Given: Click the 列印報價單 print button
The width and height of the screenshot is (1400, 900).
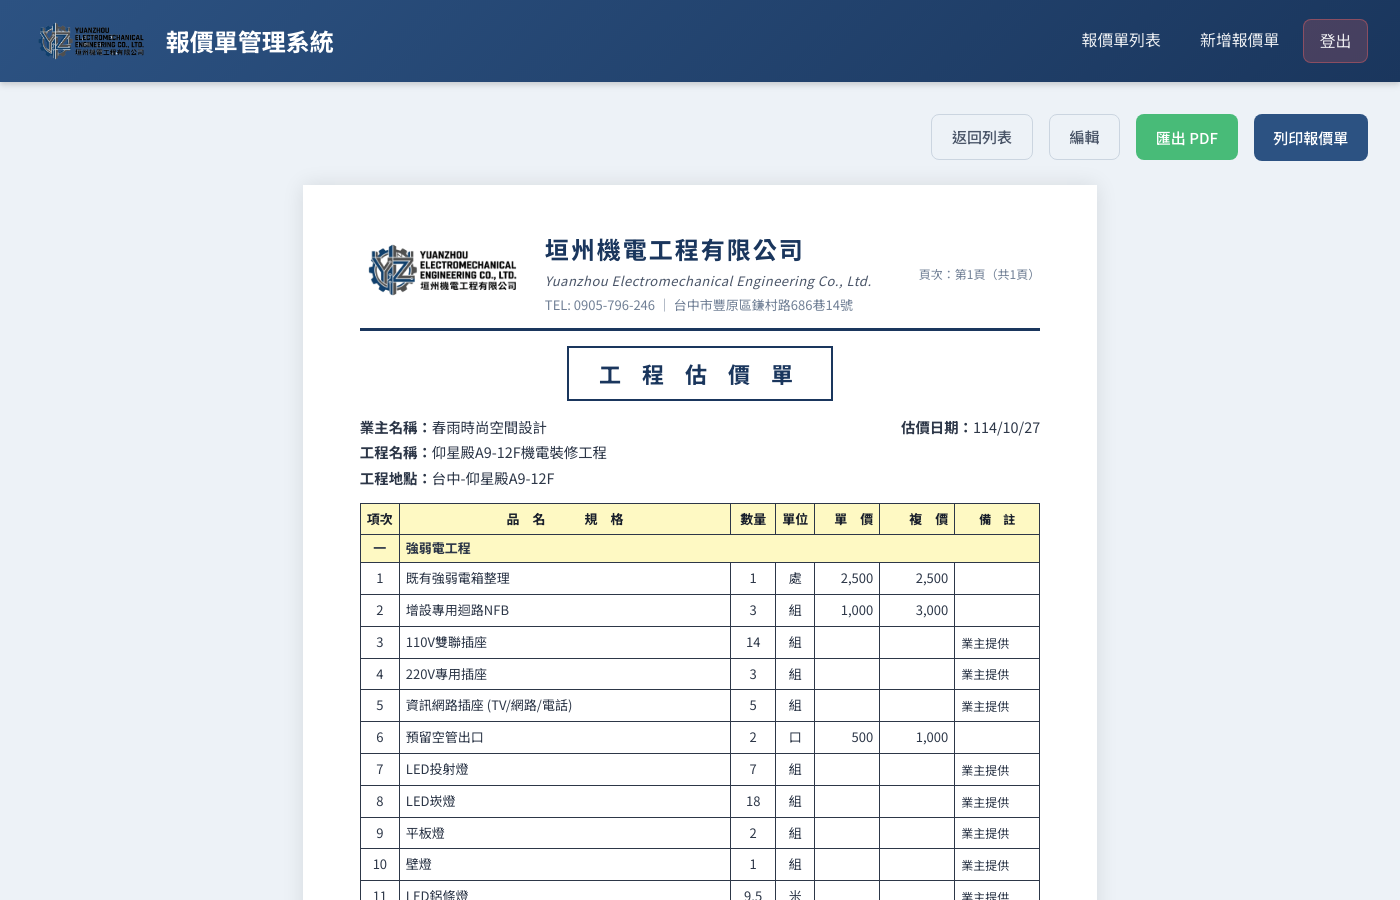Looking at the screenshot, I should pos(1310,137).
